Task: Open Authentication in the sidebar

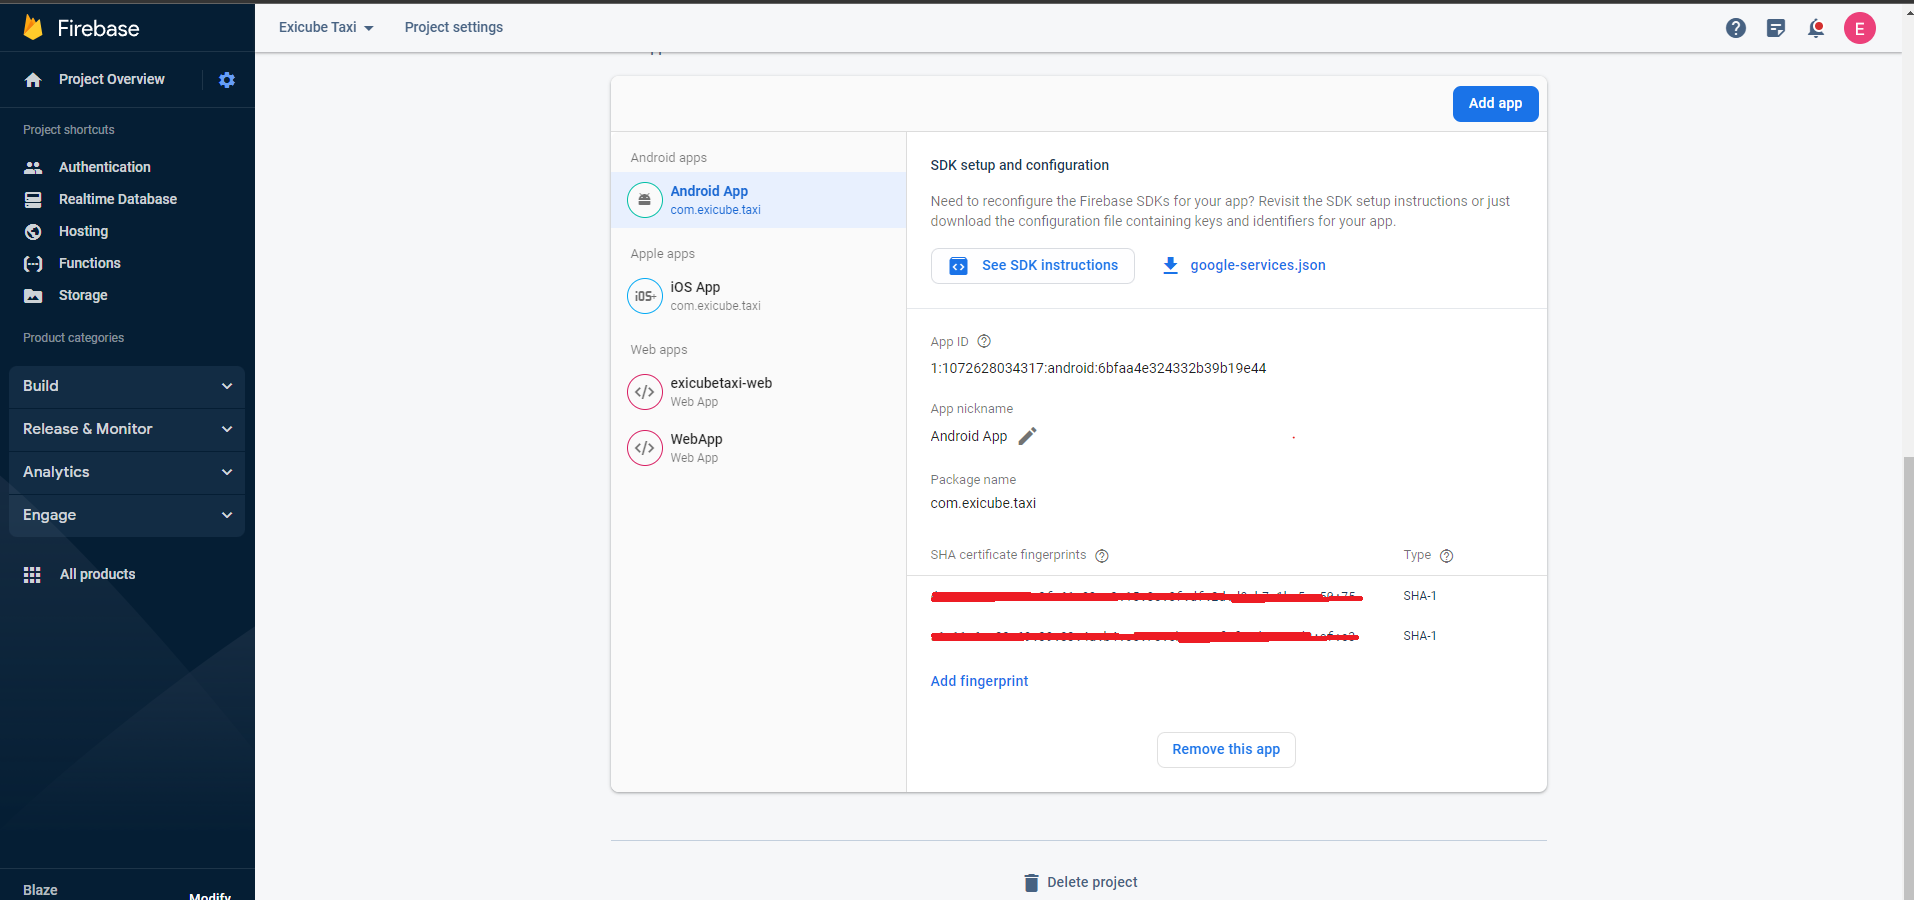Action: tap(104, 167)
